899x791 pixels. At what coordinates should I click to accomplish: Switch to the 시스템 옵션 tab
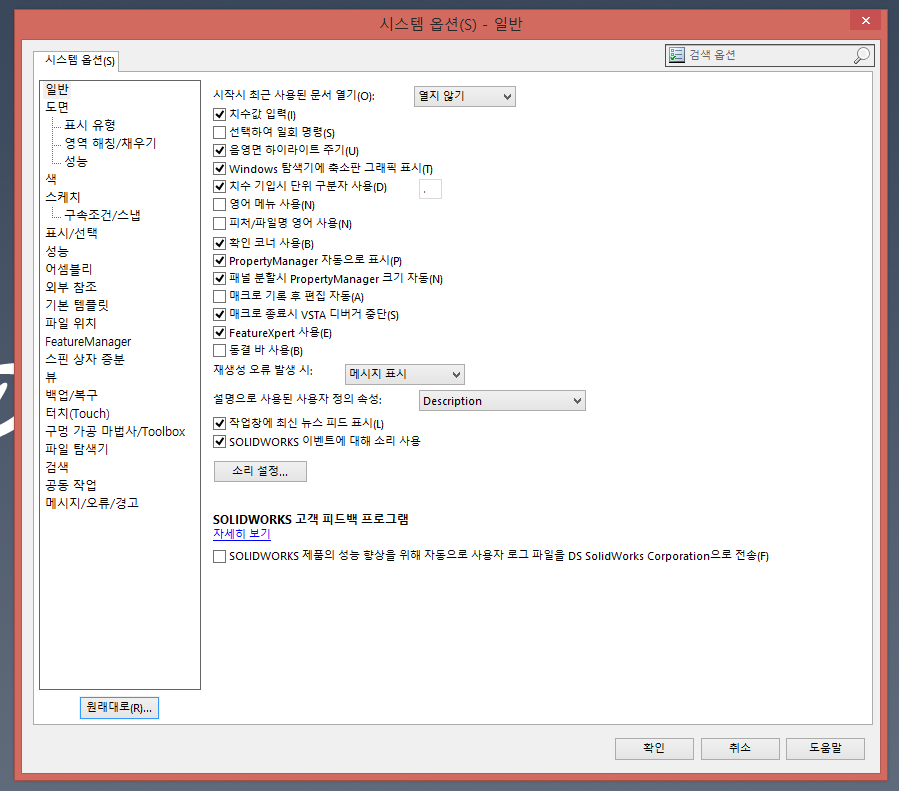point(76,60)
